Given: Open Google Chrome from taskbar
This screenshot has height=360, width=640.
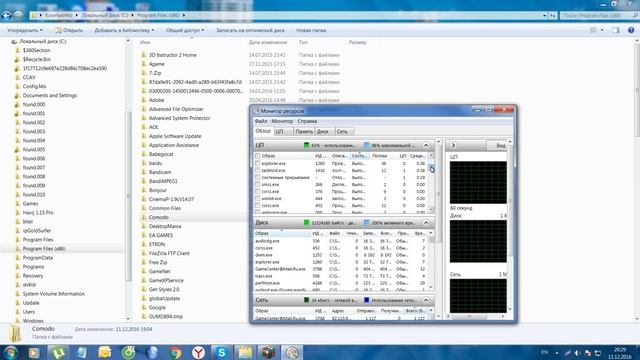Looking at the screenshot, I should click(176, 352).
